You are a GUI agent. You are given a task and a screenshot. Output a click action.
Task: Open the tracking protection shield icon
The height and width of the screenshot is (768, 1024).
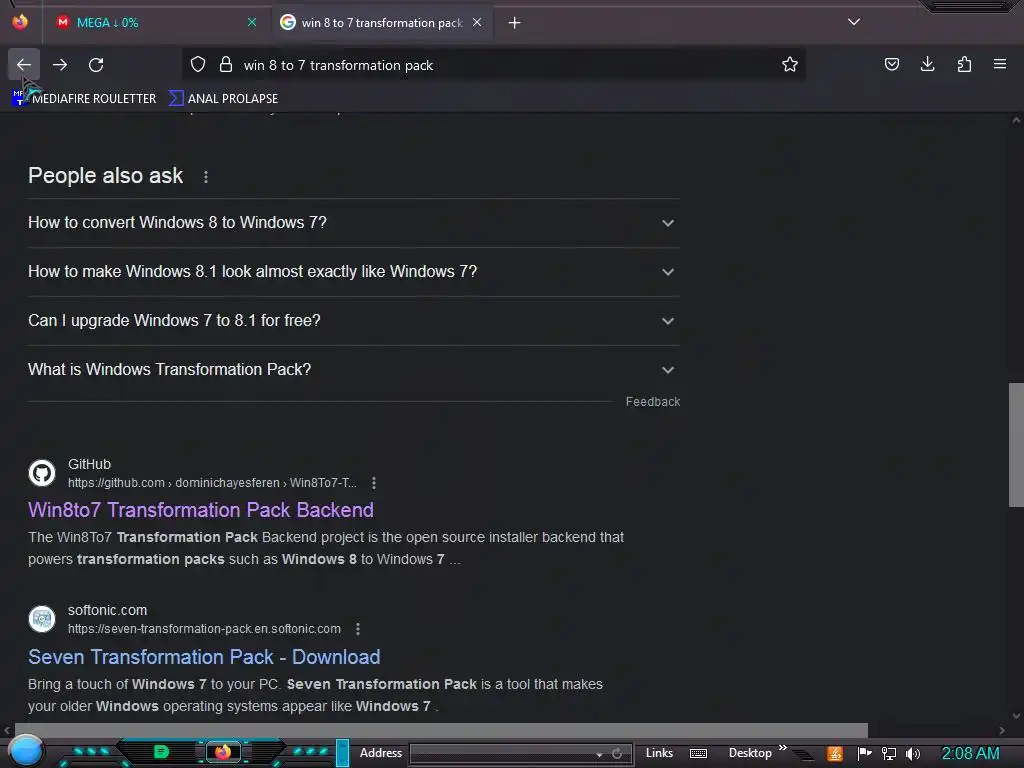coord(198,65)
